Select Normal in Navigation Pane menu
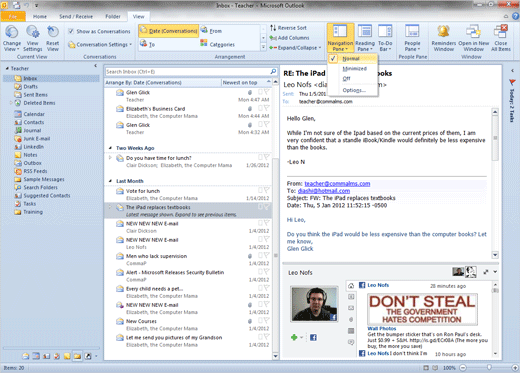The image size is (520, 373). click(353, 59)
